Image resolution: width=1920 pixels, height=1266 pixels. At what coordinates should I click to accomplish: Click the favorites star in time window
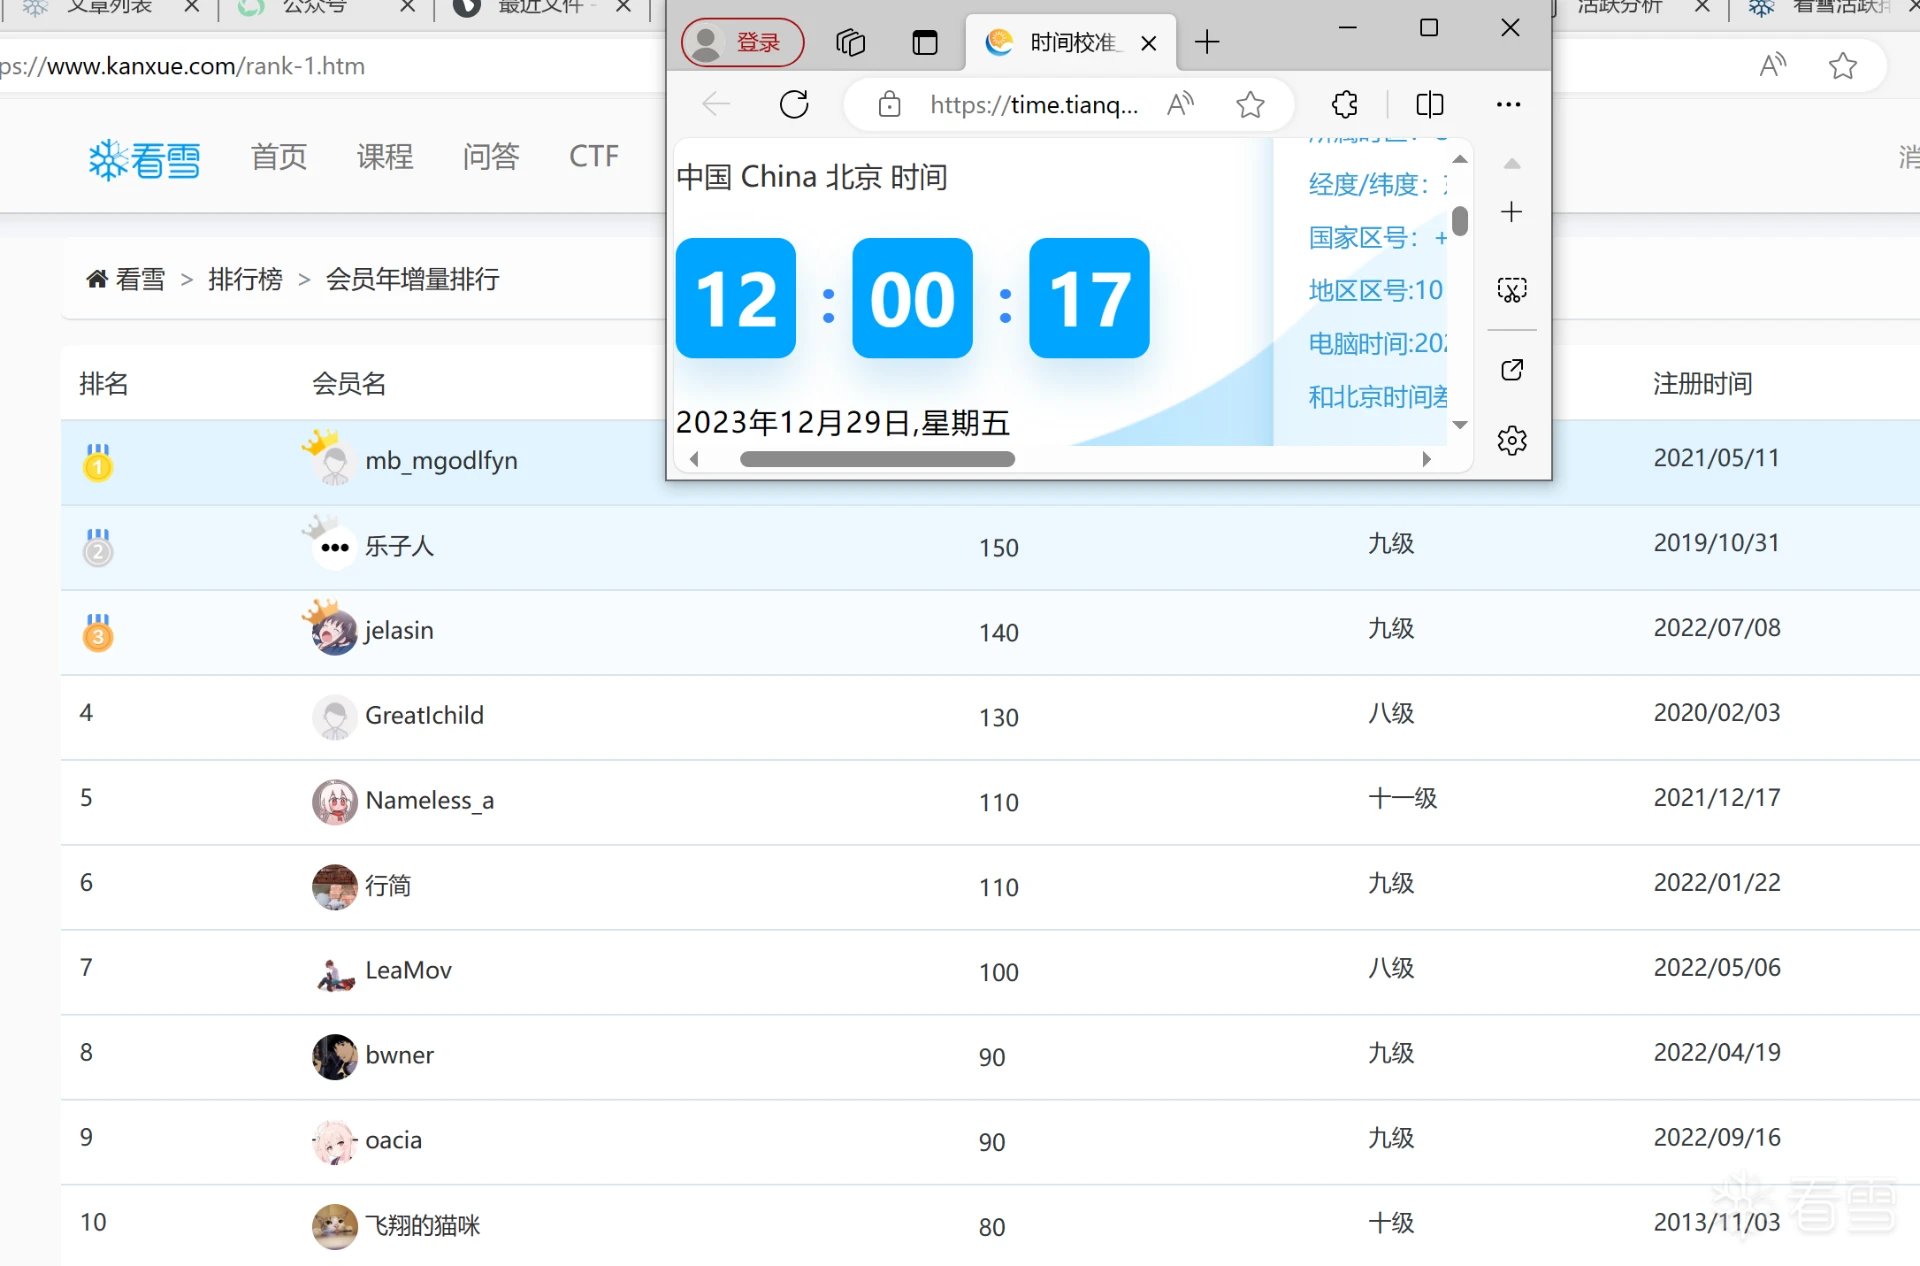point(1250,104)
